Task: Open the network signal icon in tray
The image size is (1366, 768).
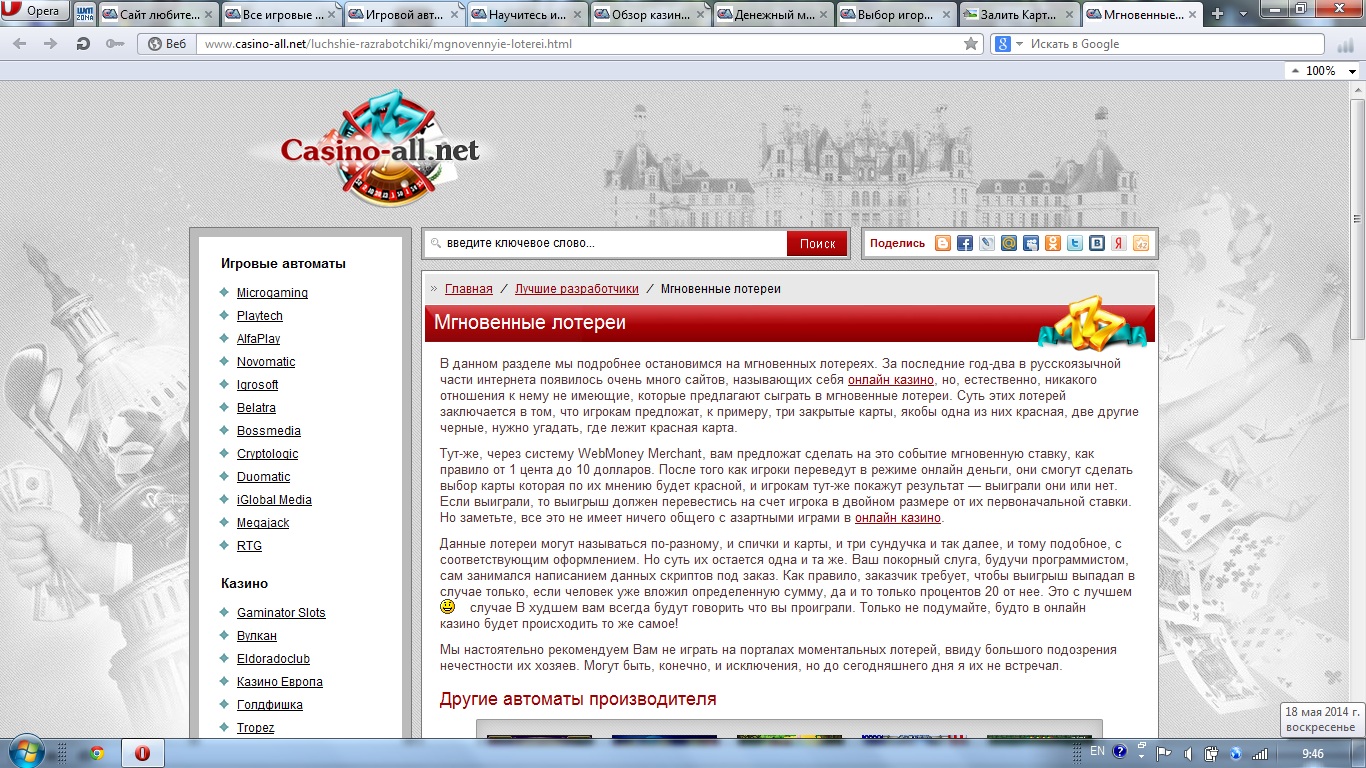Action: point(1260,753)
